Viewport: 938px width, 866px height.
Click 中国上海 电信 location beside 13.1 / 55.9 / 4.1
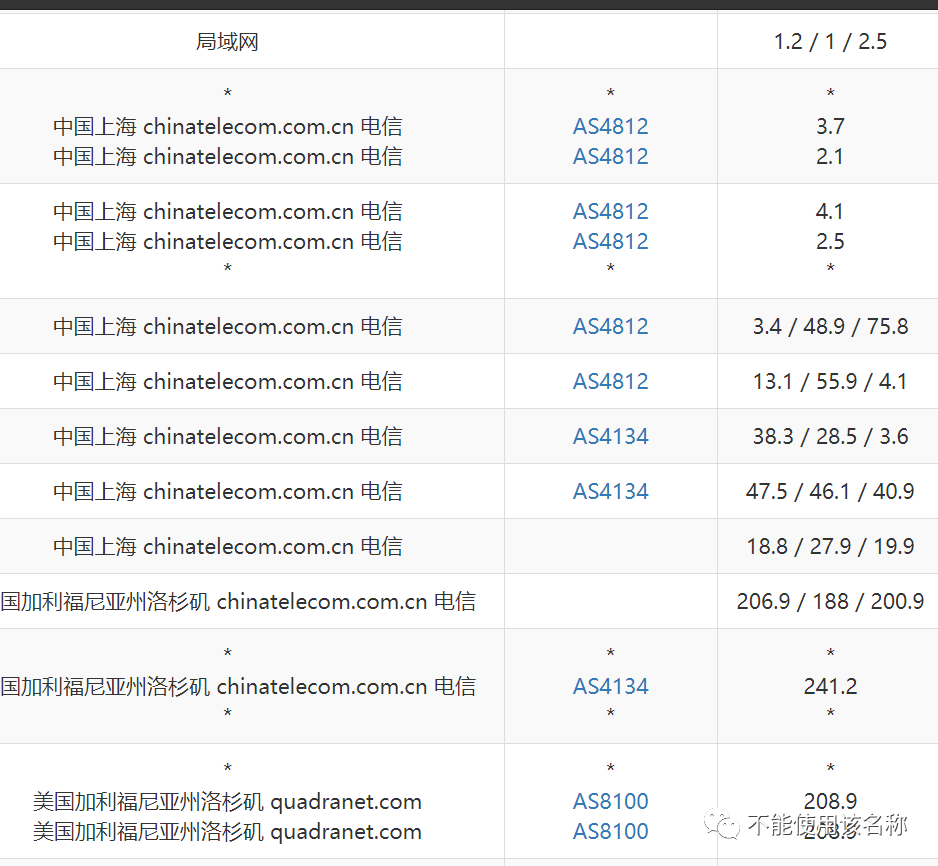pos(227,381)
